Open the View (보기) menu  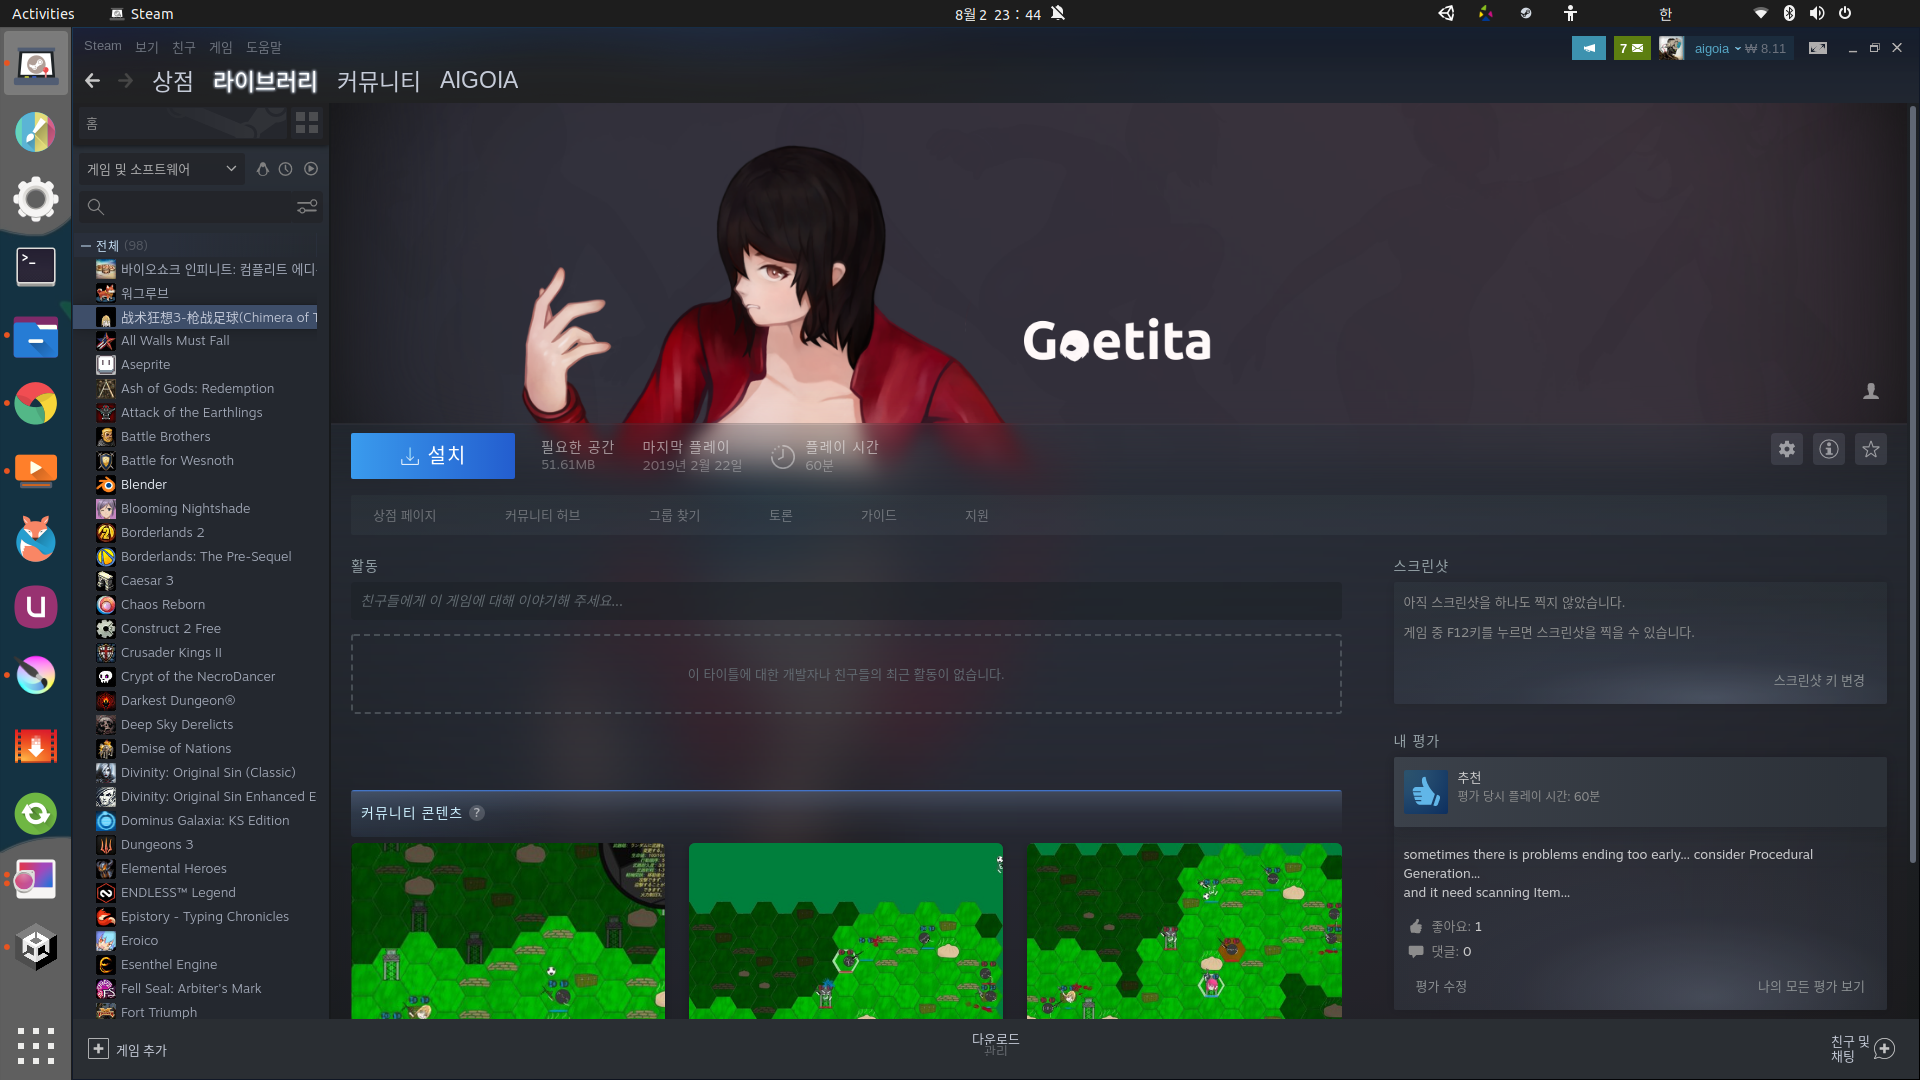click(x=147, y=47)
